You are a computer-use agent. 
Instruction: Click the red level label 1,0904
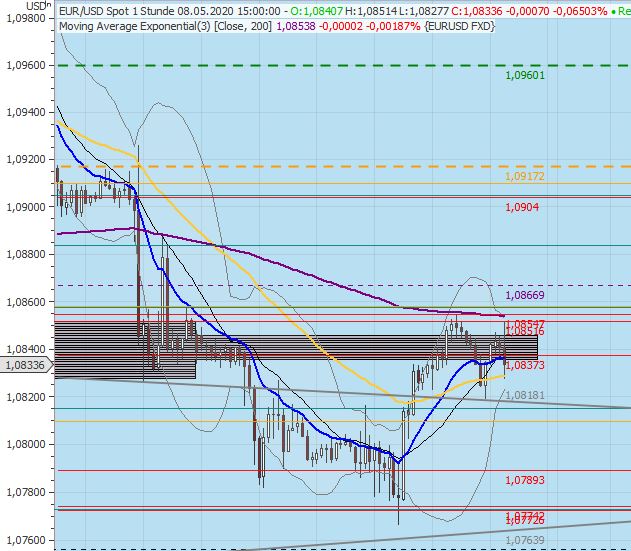click(522, 207)
